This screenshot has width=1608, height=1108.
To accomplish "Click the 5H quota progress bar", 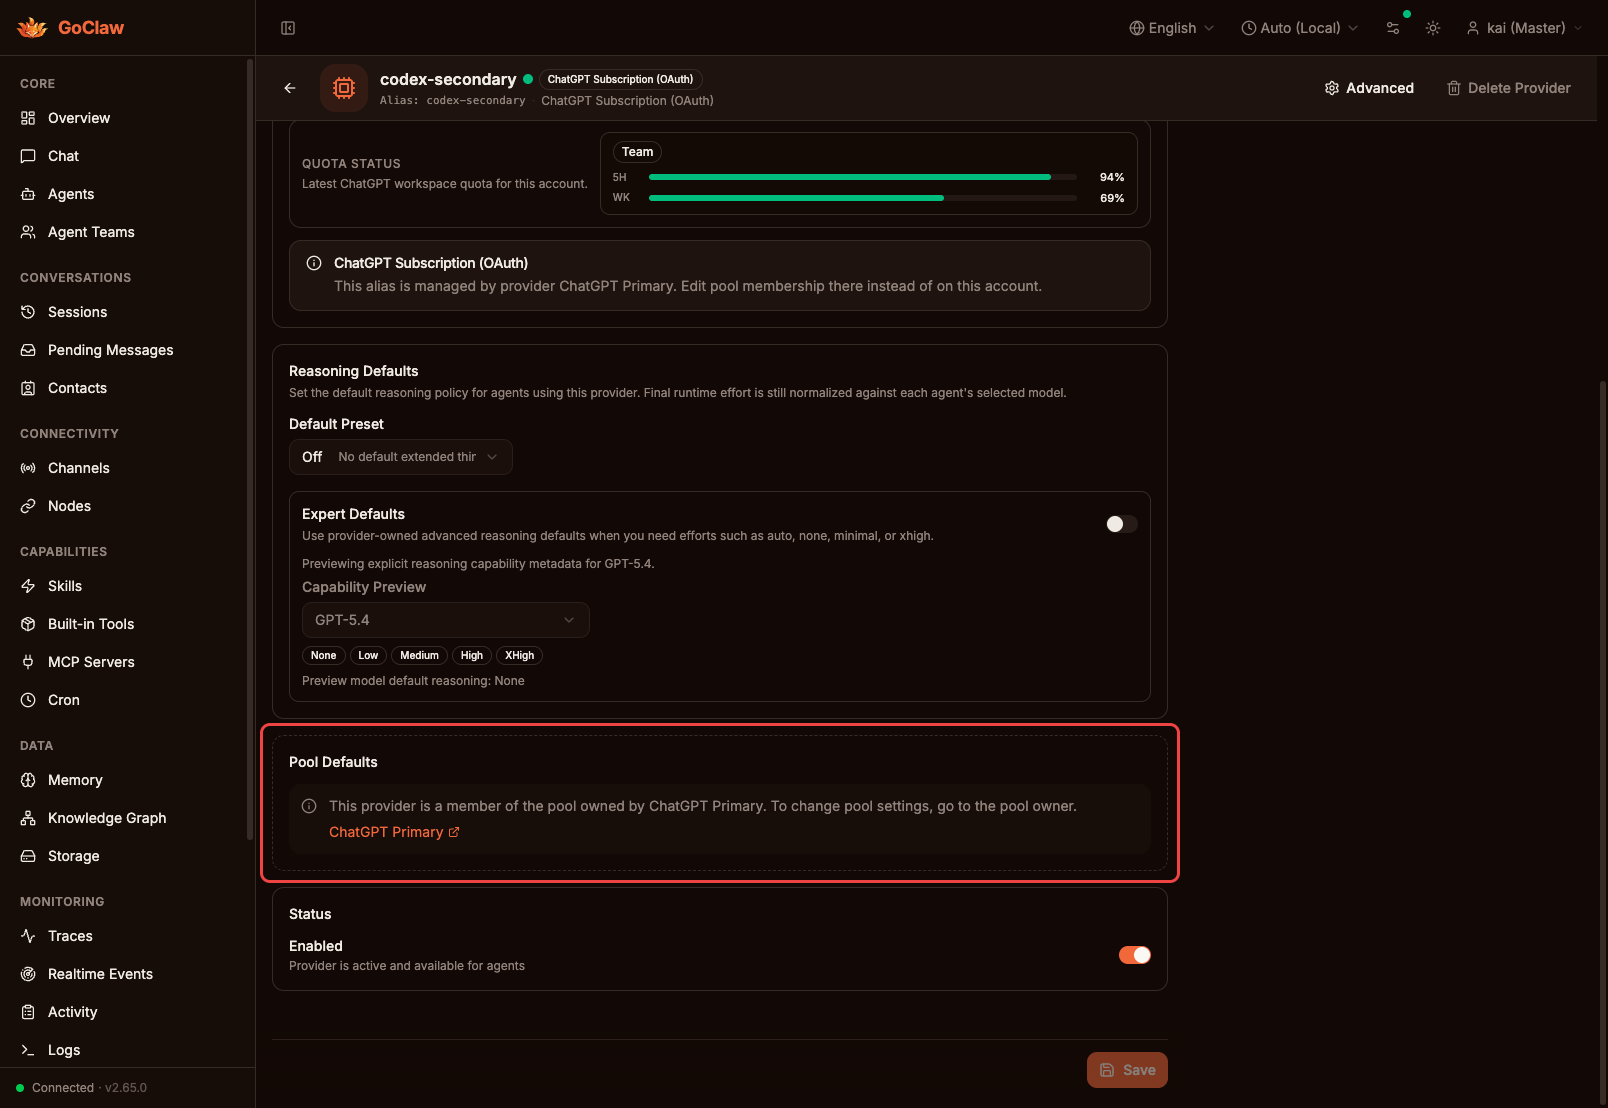I will (x=863, y=177).
